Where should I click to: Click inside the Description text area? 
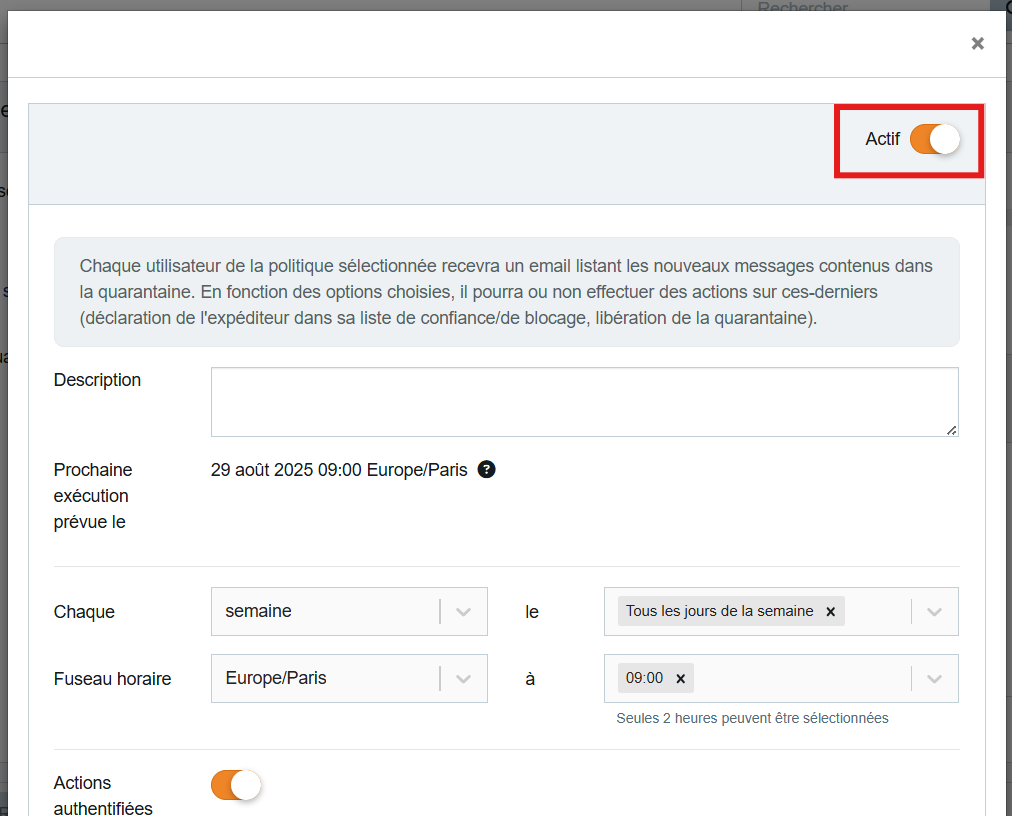pos(584,401)
